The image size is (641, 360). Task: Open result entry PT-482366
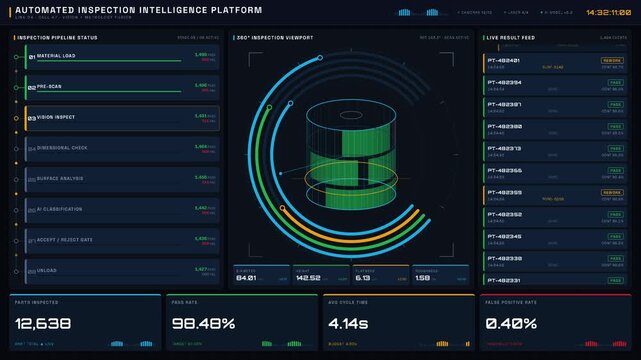(555, 174)
